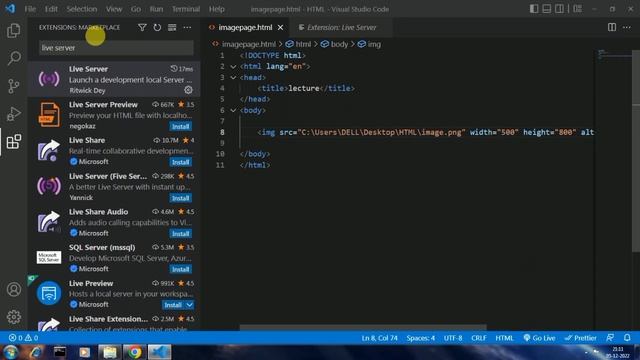Click imagepage.html breadcrumb item
This screenshot has height=360, width=640.
click(244, 44)
